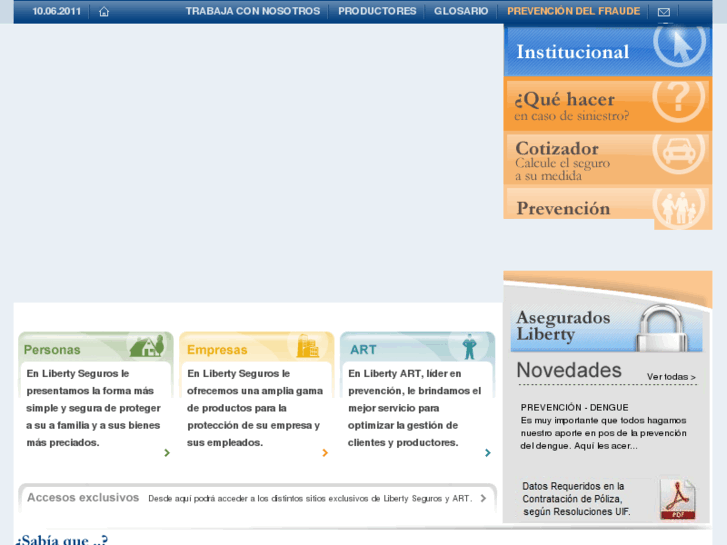Image resolution: width=727 pixels, height=545 pixels.
Task: Open the PDF document icon
Action: [x=678, y=499]
